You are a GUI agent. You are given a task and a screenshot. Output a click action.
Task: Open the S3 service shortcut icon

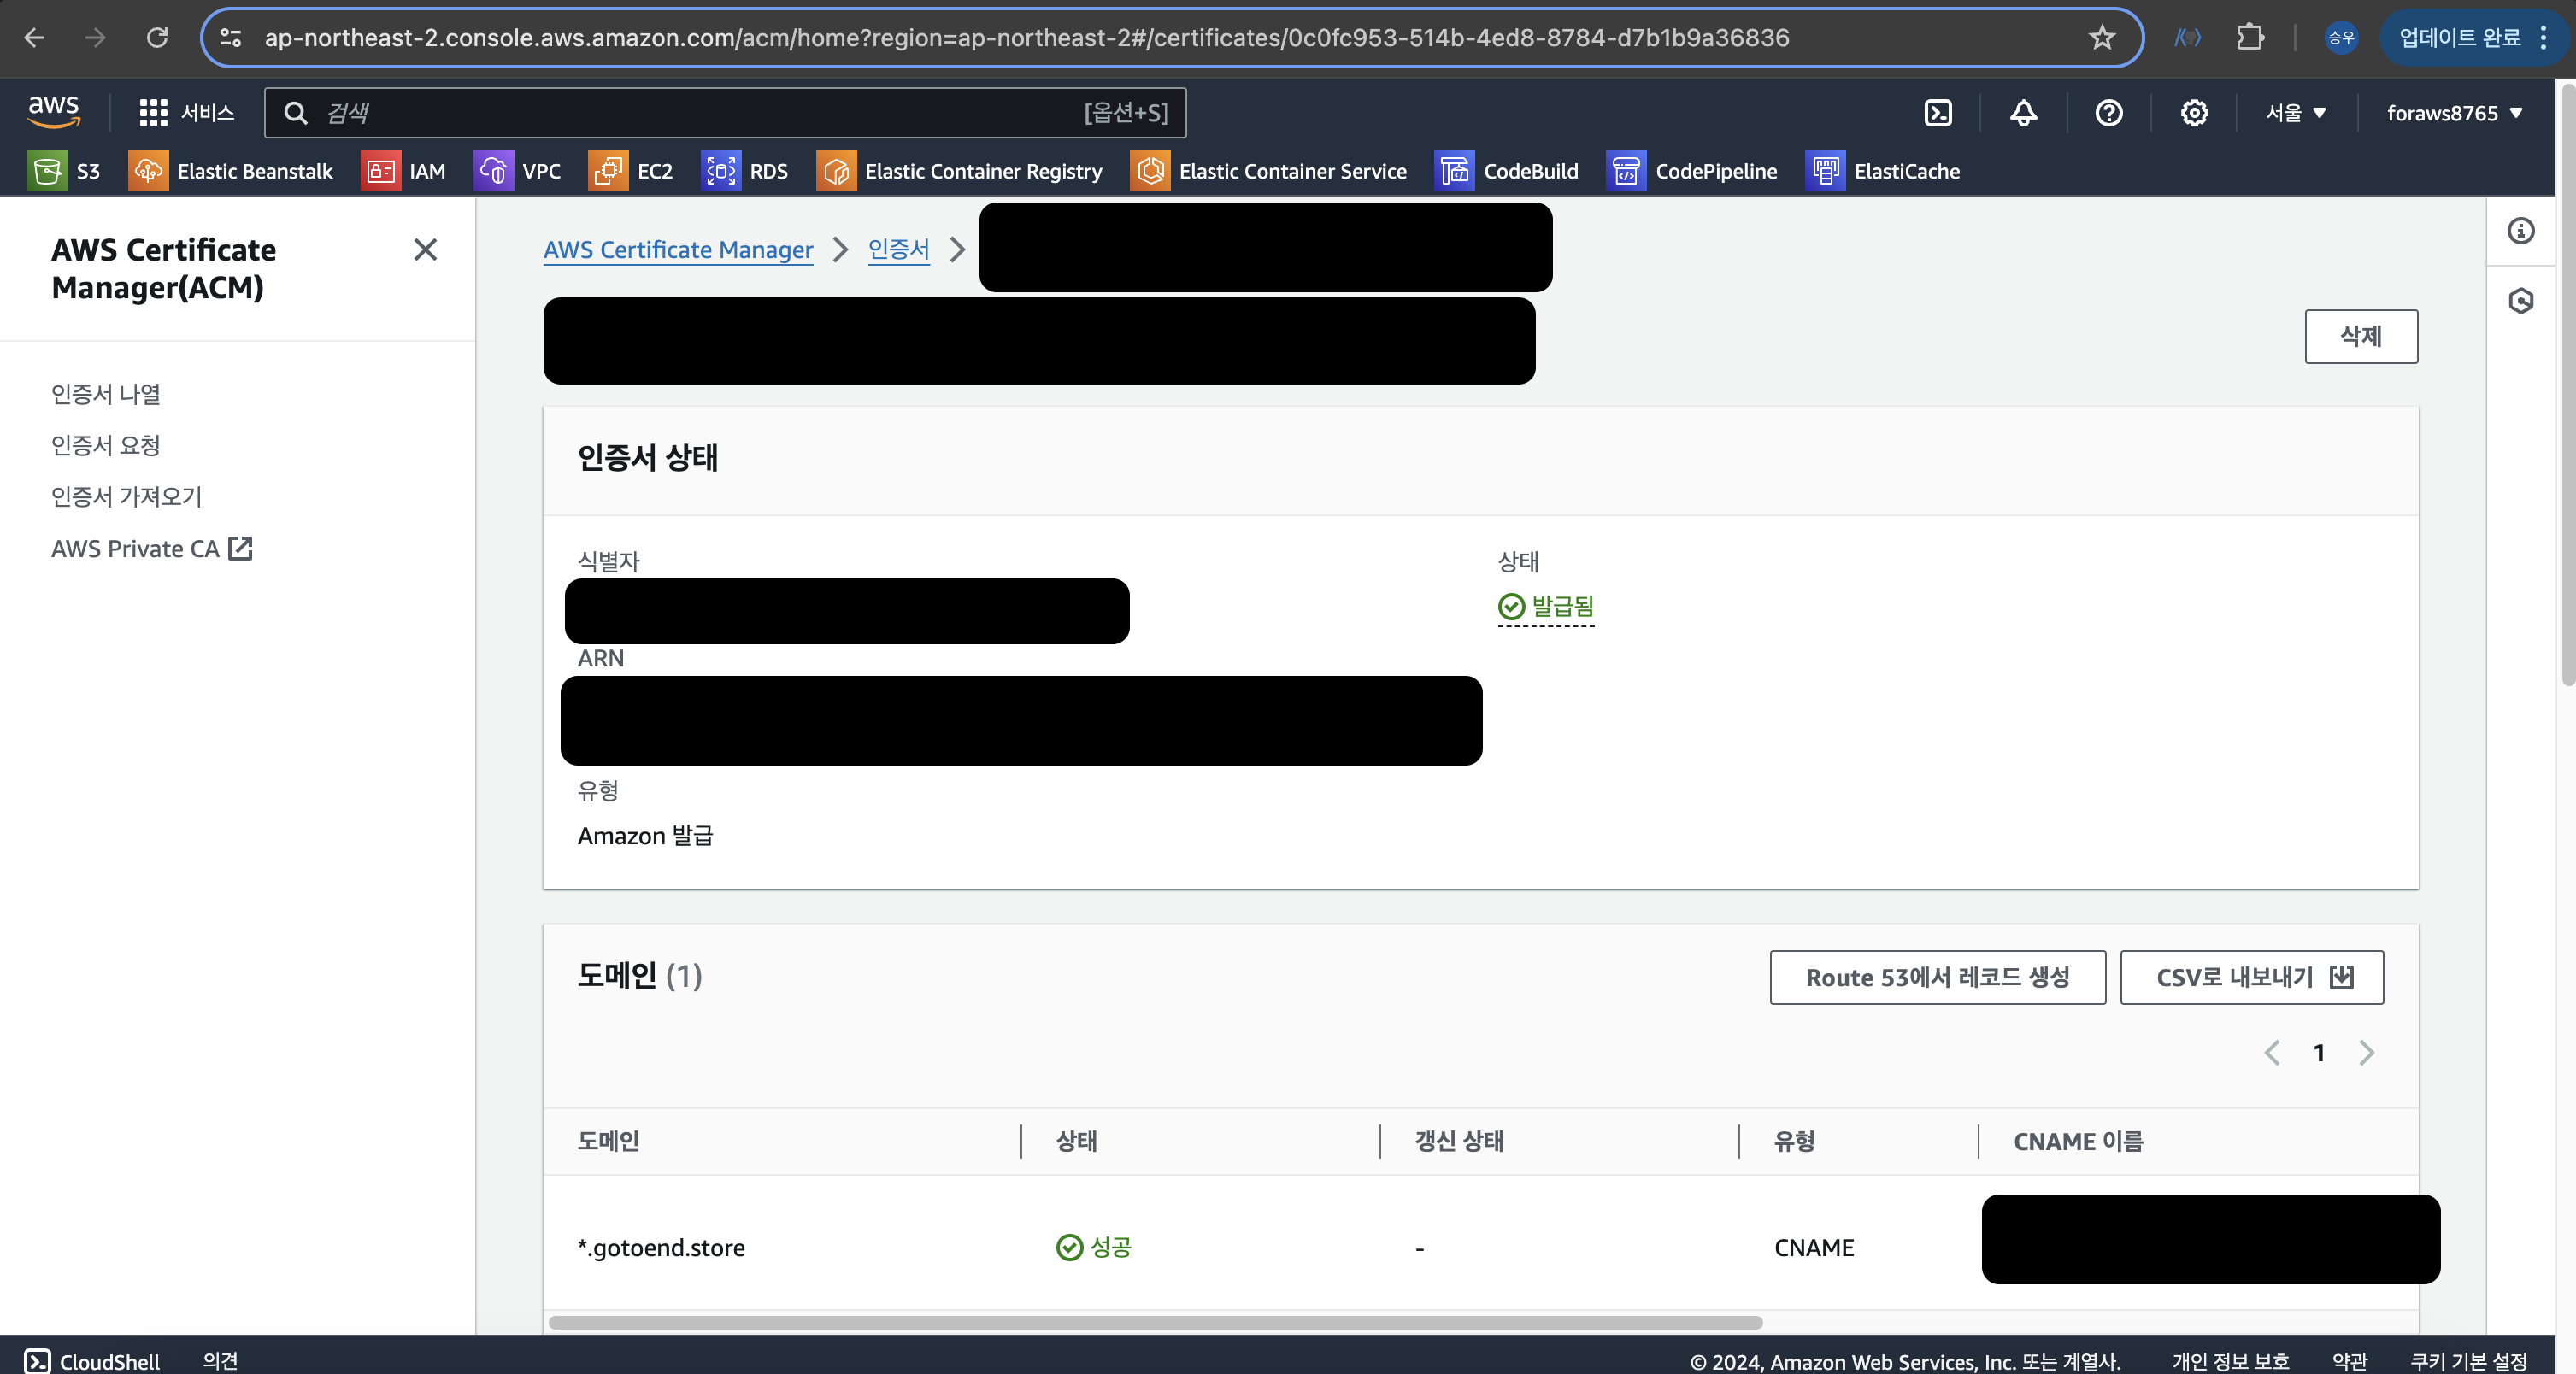pos(47,171)
